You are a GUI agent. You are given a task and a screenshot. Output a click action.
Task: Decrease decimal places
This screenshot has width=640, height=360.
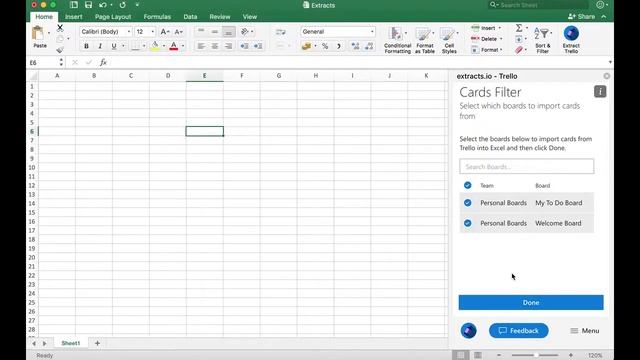369,46
